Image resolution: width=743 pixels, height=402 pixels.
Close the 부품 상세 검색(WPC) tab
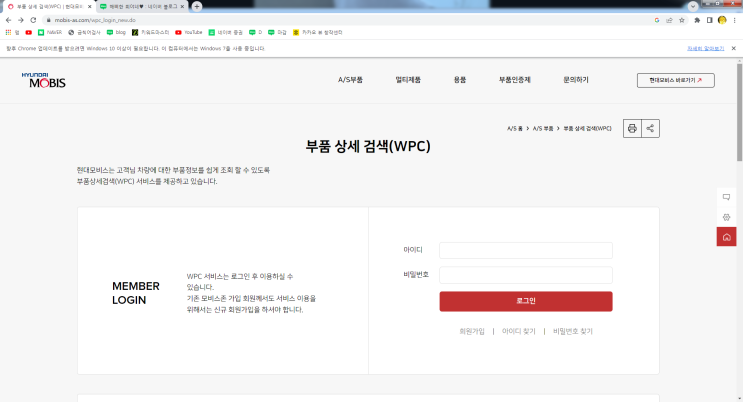(x=90, y=7)
